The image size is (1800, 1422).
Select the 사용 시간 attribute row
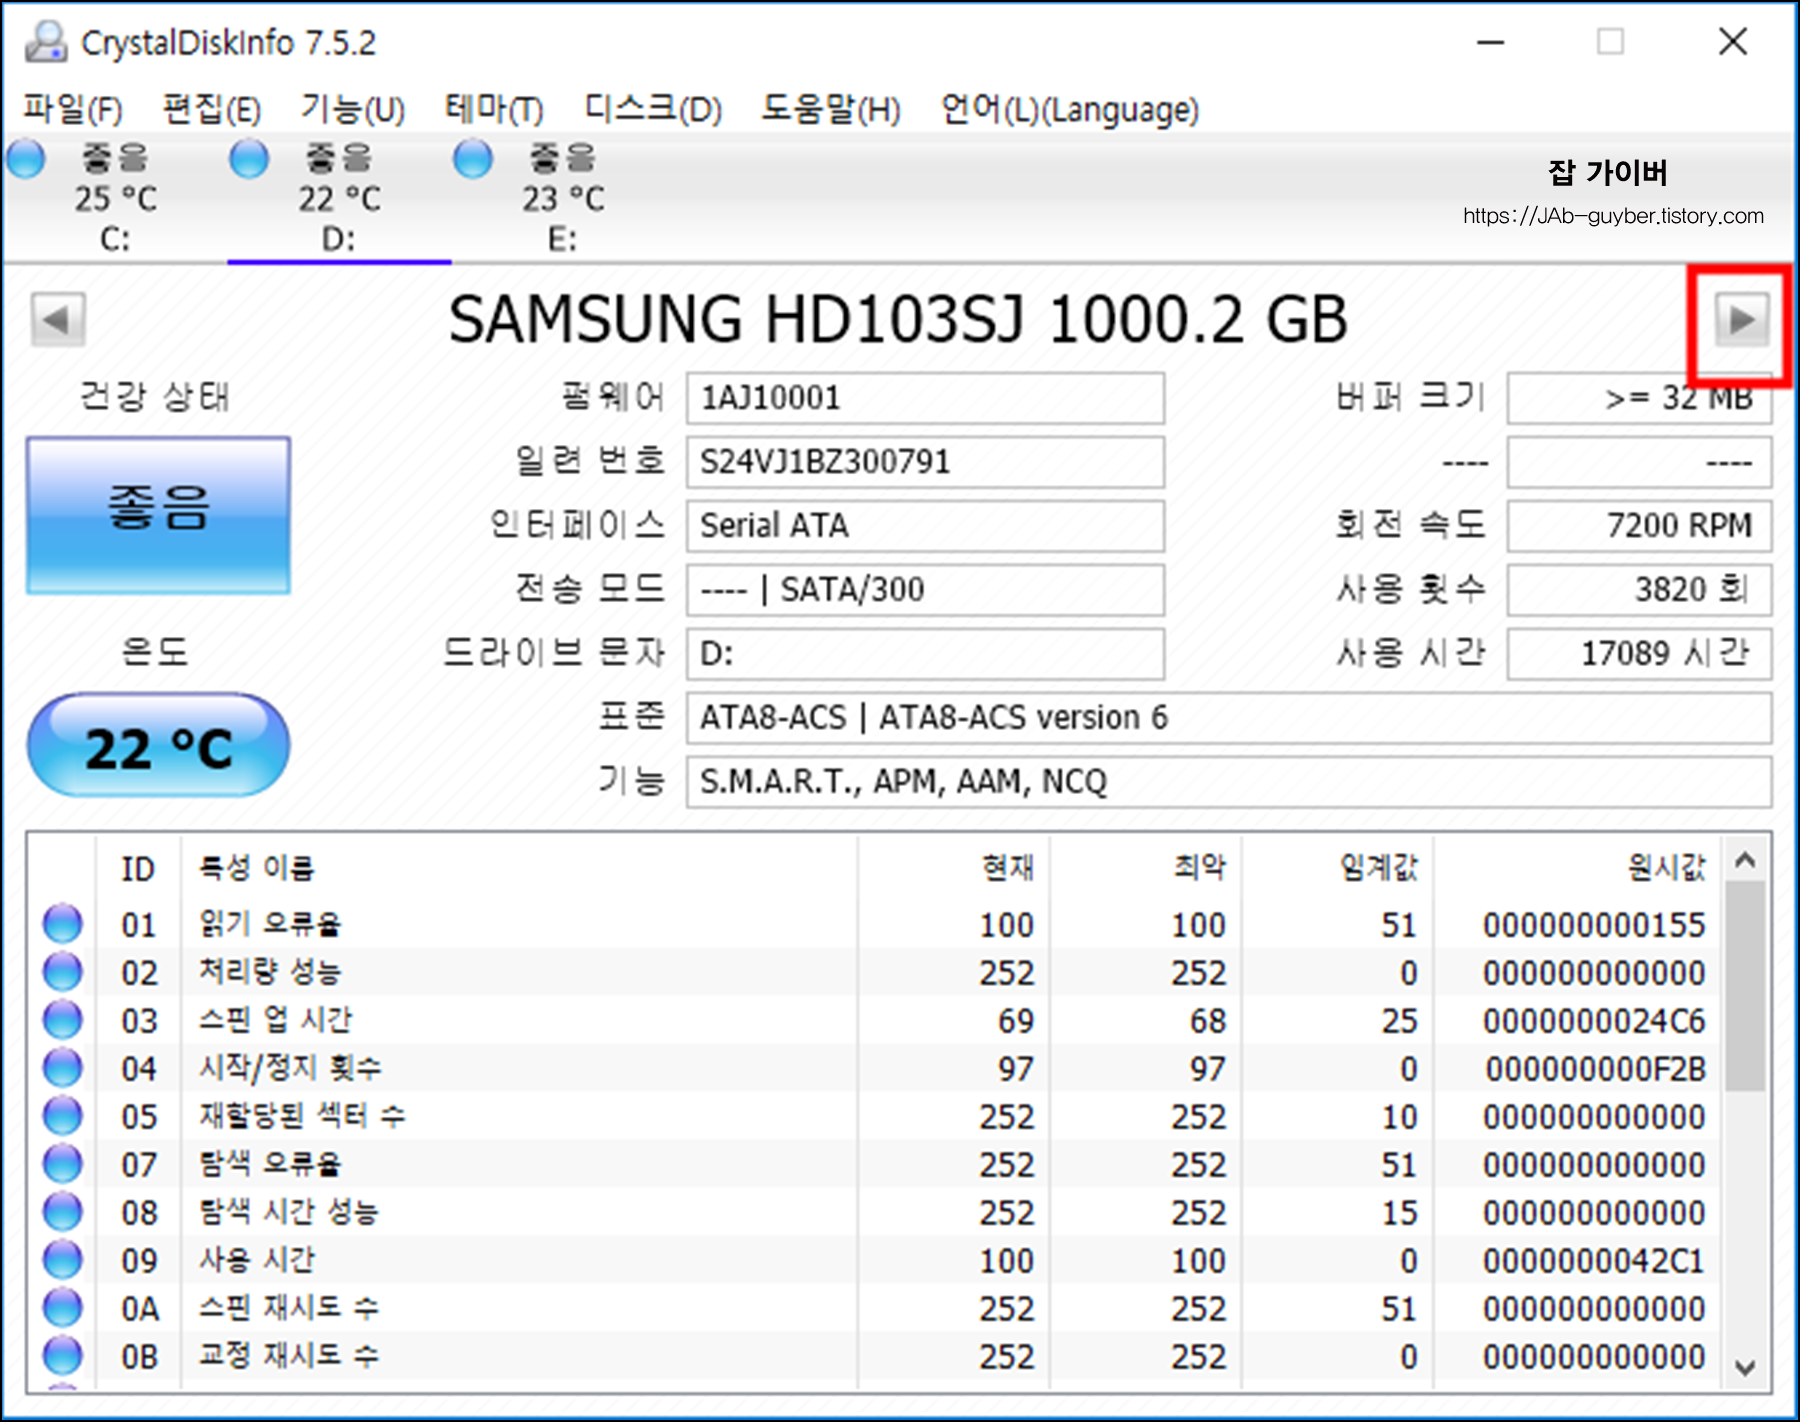pyautogui.click(x=875, y=1259)
